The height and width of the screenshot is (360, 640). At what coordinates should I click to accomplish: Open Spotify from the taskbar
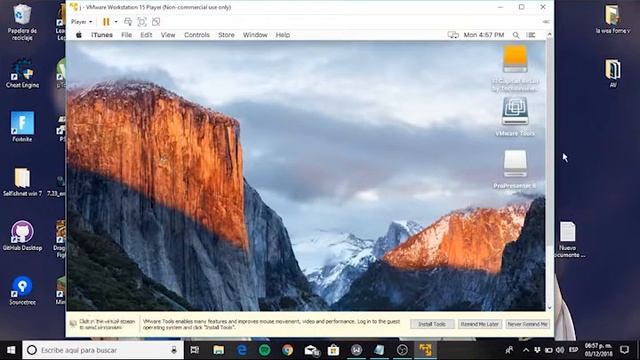[x=264, y=350]
